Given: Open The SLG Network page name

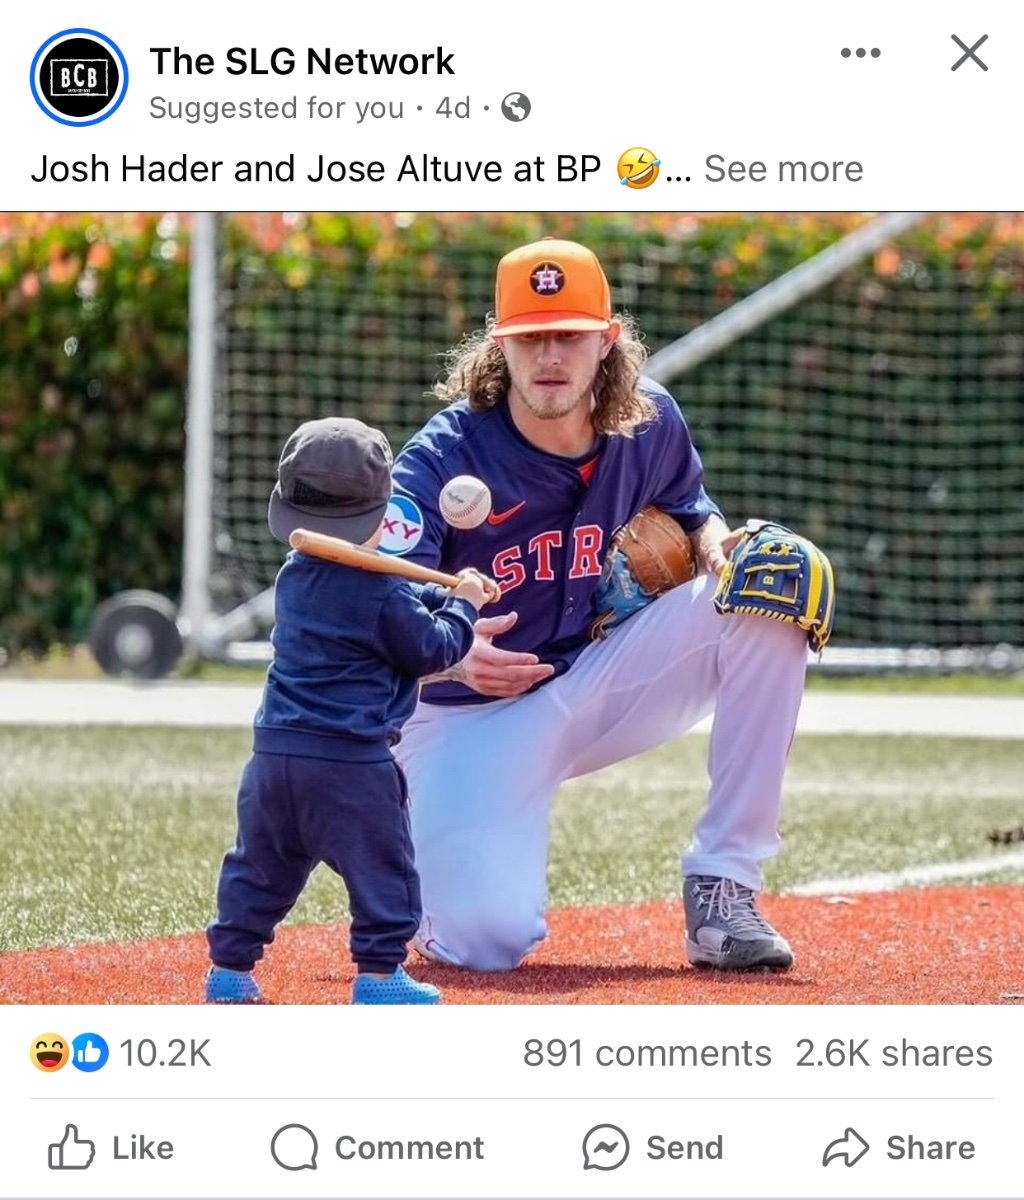Looking at the screenshot, I should pos(302,61).
